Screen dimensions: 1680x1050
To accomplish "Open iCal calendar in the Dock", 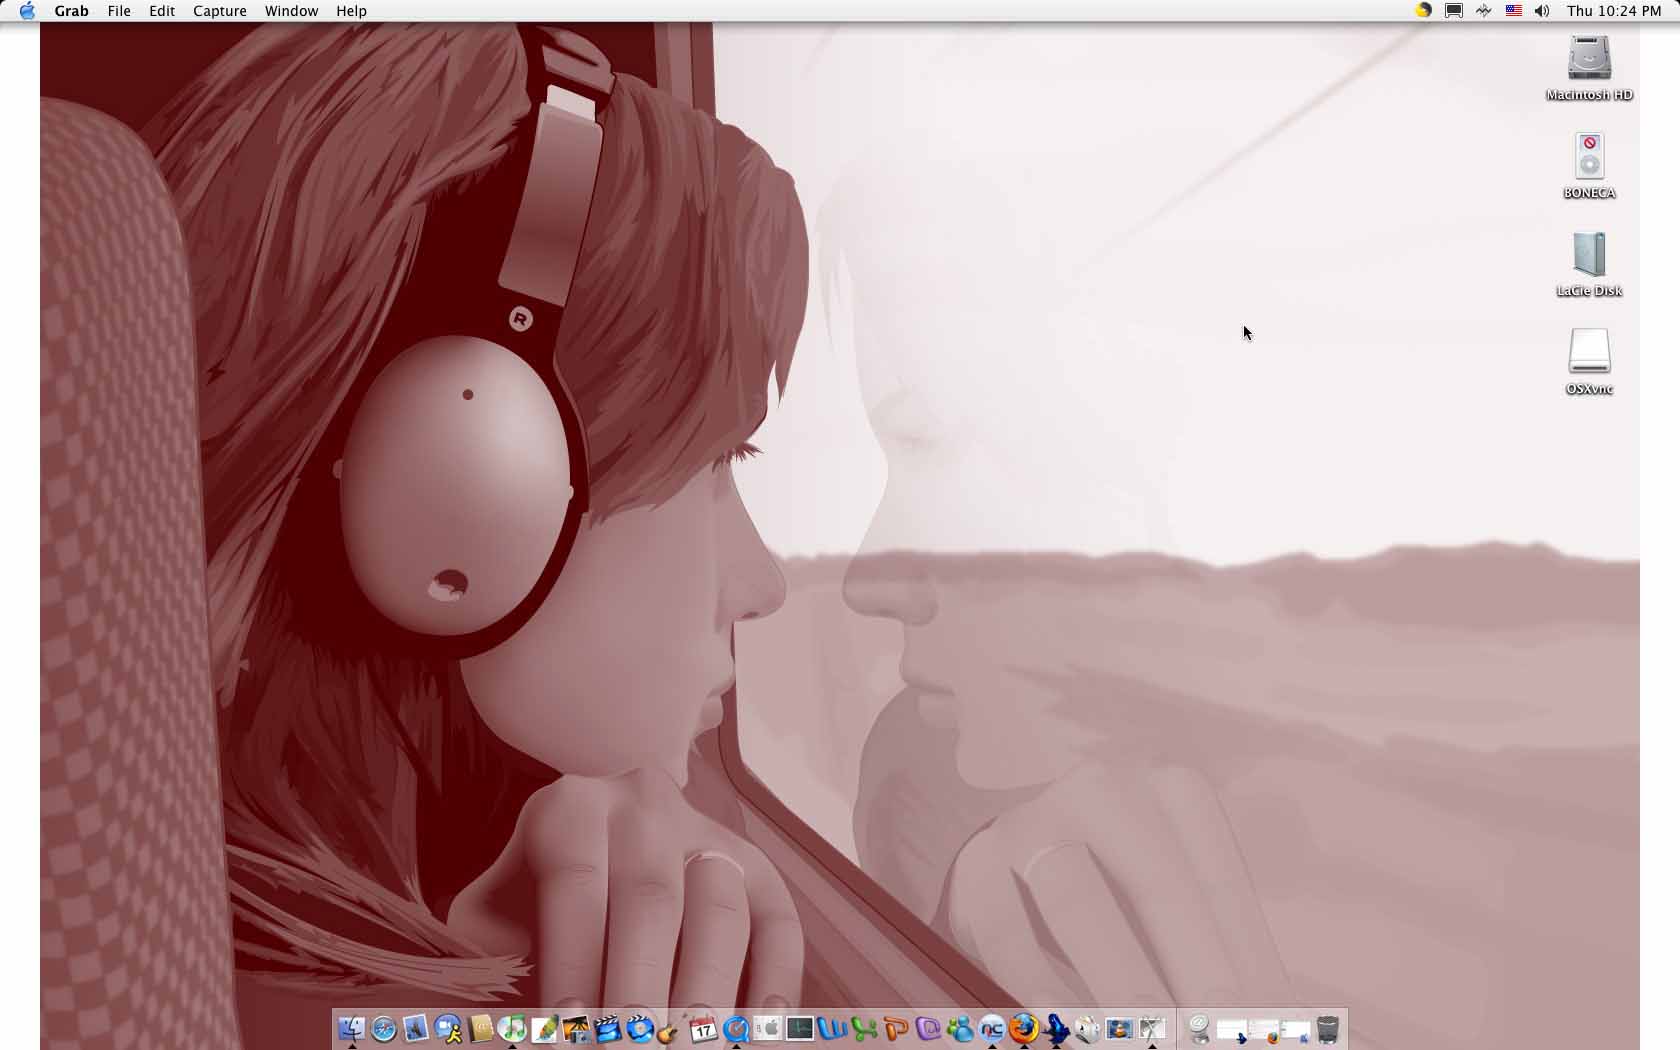I will (x=704, y=1029).
